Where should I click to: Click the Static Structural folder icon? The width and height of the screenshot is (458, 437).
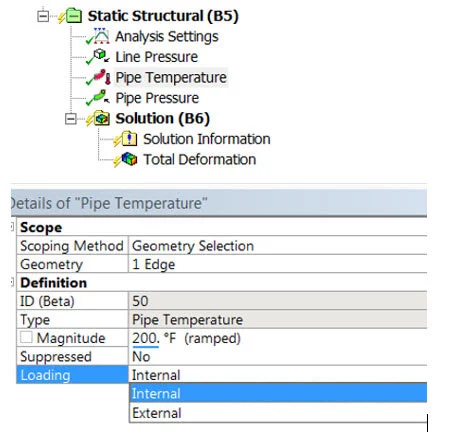pos(74,16)
